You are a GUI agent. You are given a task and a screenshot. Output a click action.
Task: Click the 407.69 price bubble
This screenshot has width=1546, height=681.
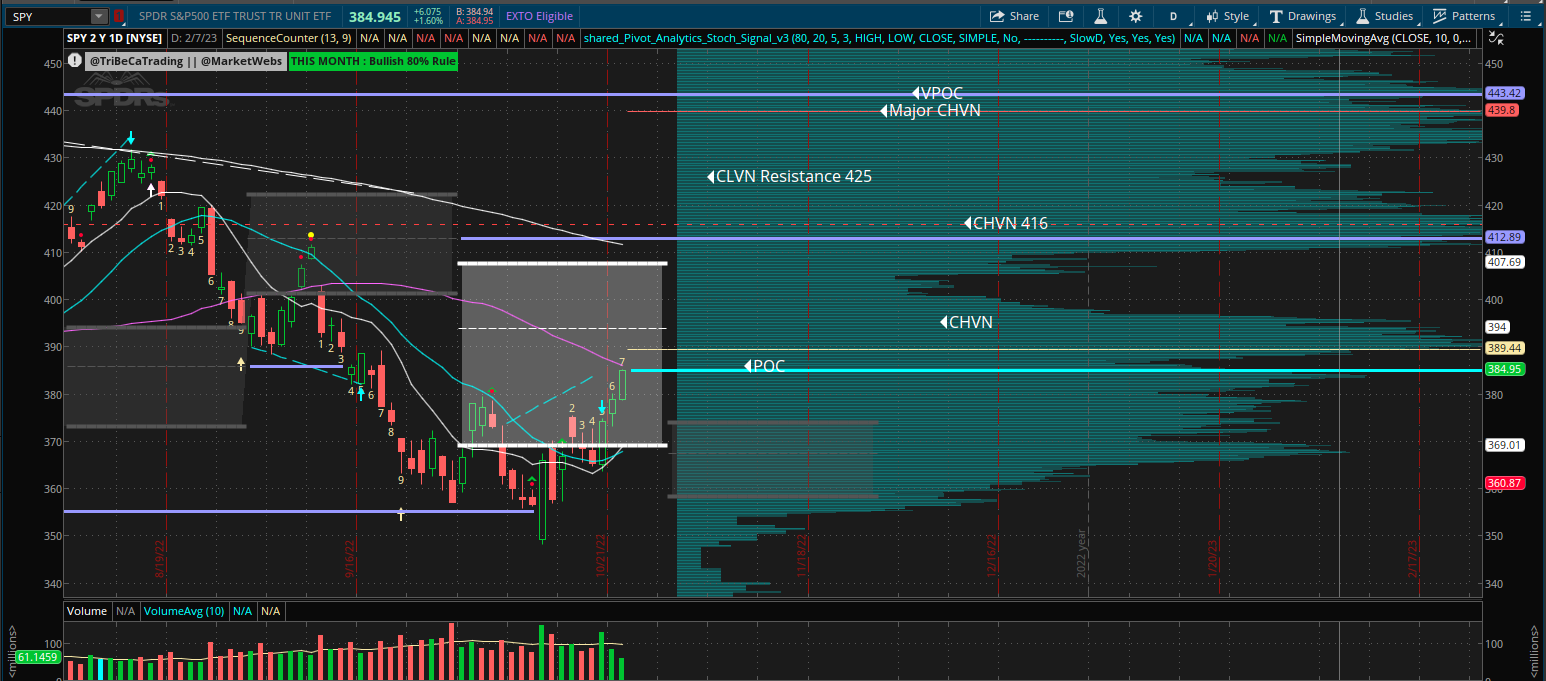click(1503, 262)
